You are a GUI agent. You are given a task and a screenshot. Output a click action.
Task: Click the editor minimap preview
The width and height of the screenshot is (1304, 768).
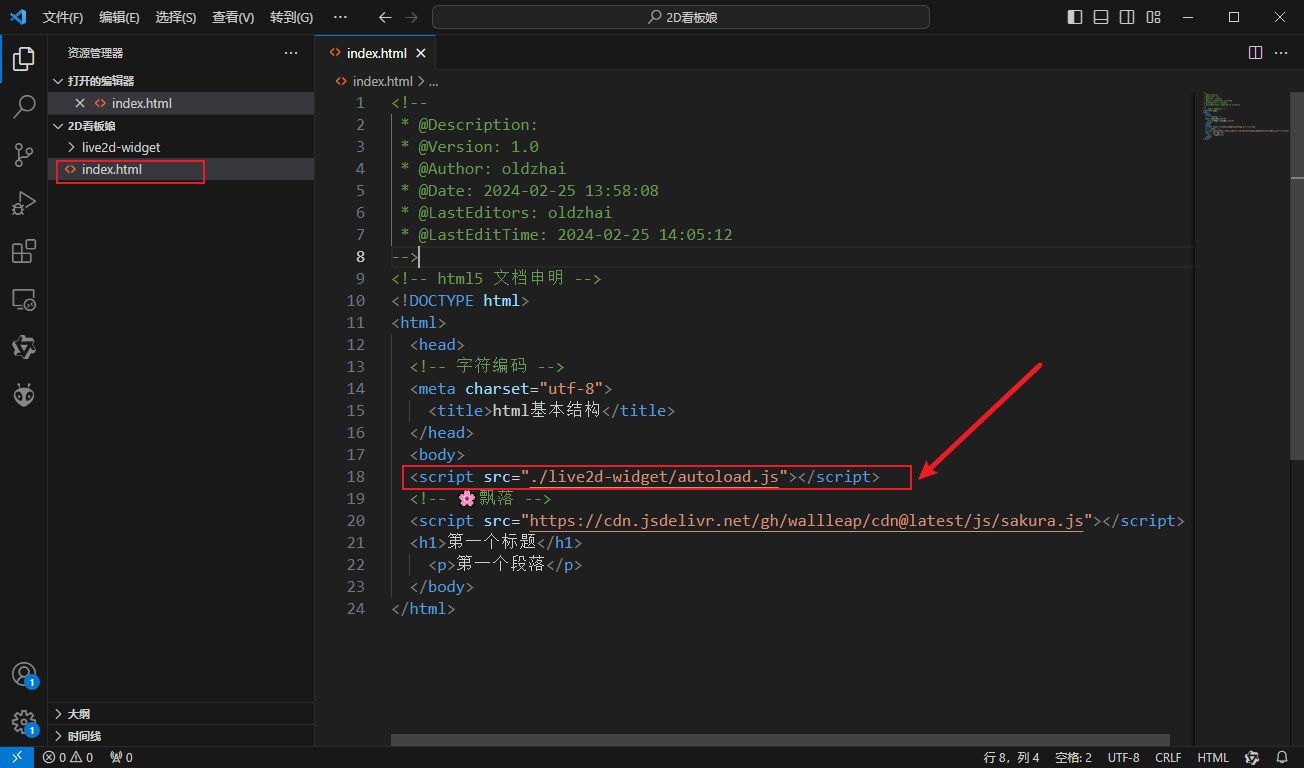1244,115
